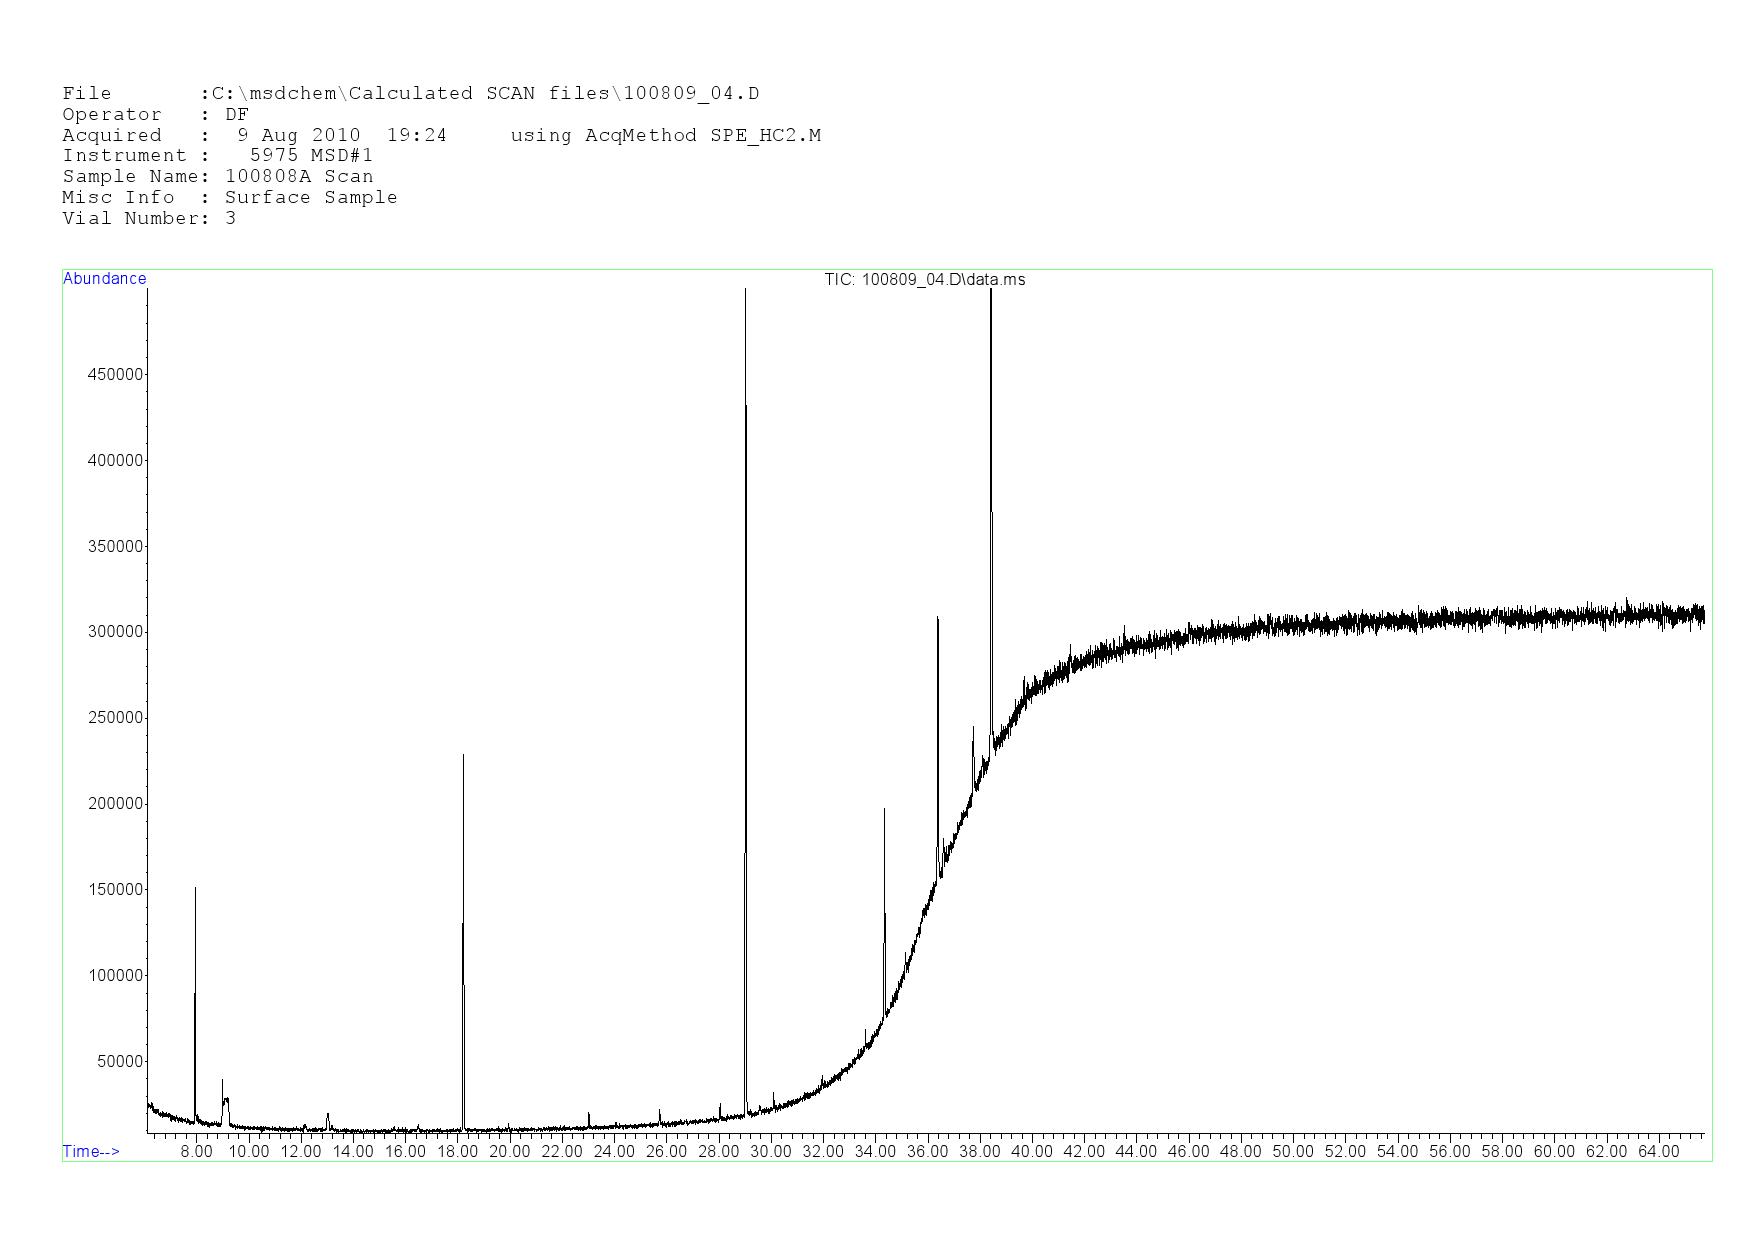This screenshot has width=1754, height=1240.
Task: Click the 50000 abundance tick label
Action: click(120, 1062)
